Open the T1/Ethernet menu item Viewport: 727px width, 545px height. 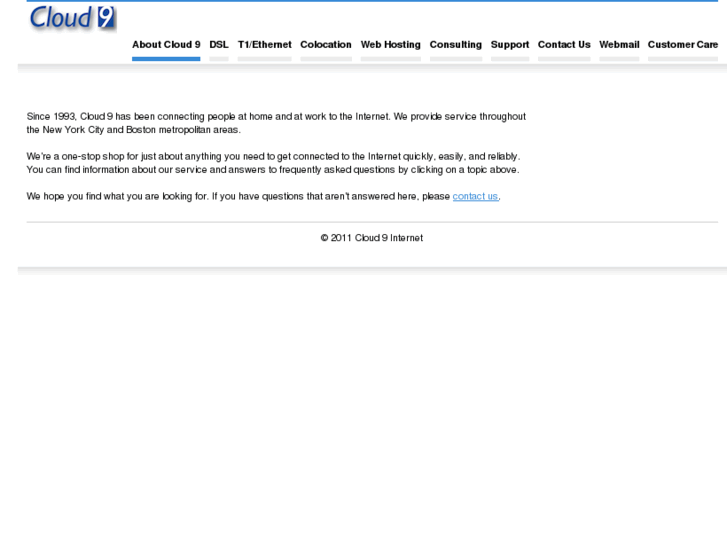264,45
